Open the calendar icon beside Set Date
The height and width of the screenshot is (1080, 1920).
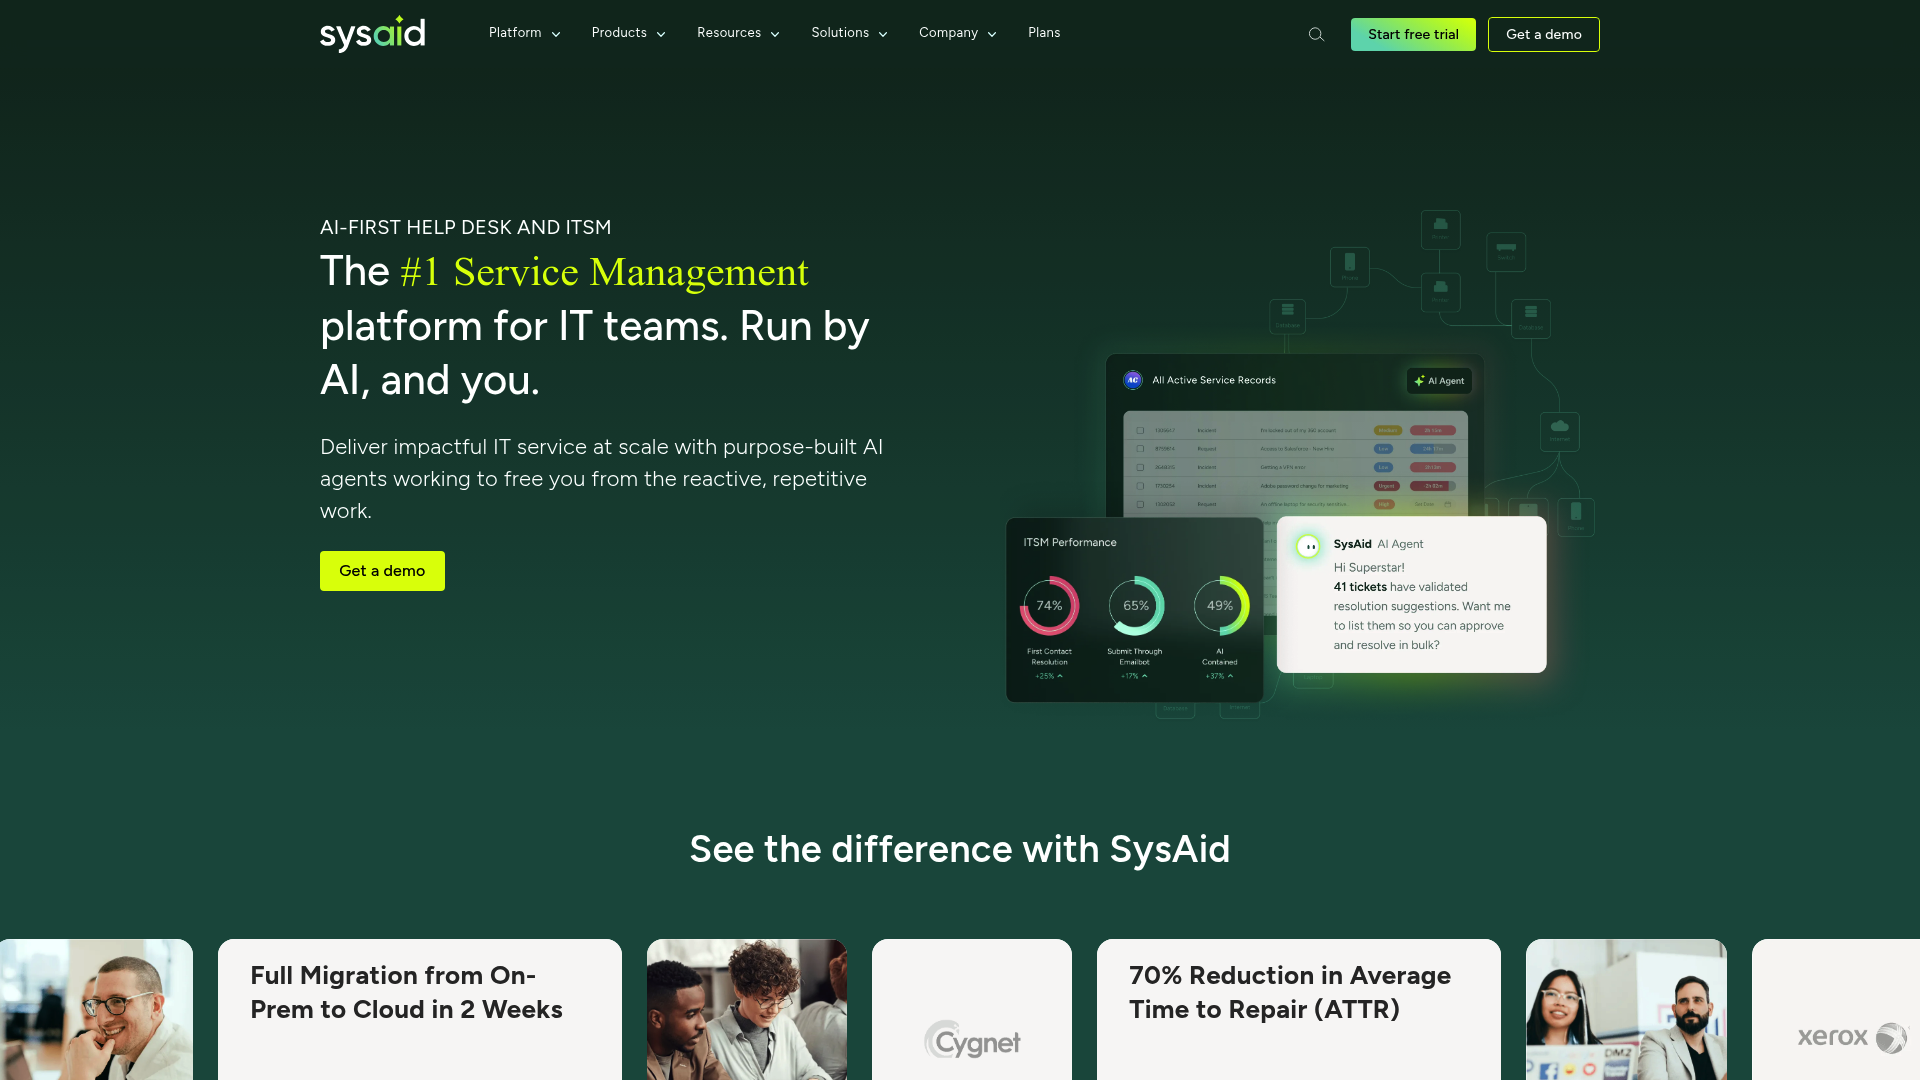pyautogui.click(x=1448, y=504)
